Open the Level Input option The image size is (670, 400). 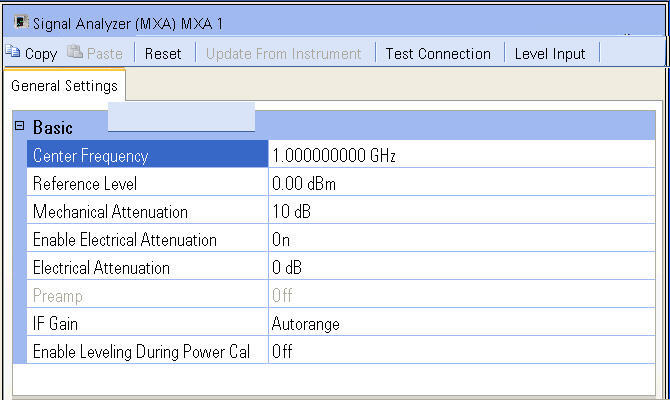(549, 54)
